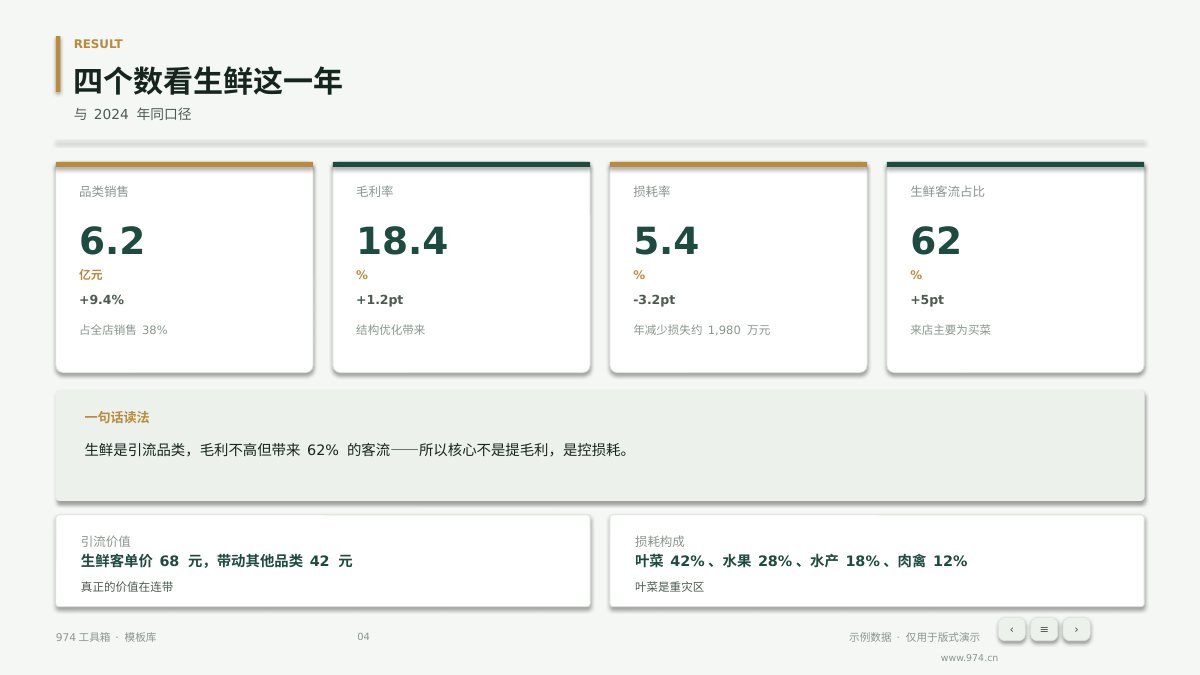This screenshot has height=675, width=1200.
Task: Select the sentence starting 生鲜是引流品类
Action: [359, 450]
